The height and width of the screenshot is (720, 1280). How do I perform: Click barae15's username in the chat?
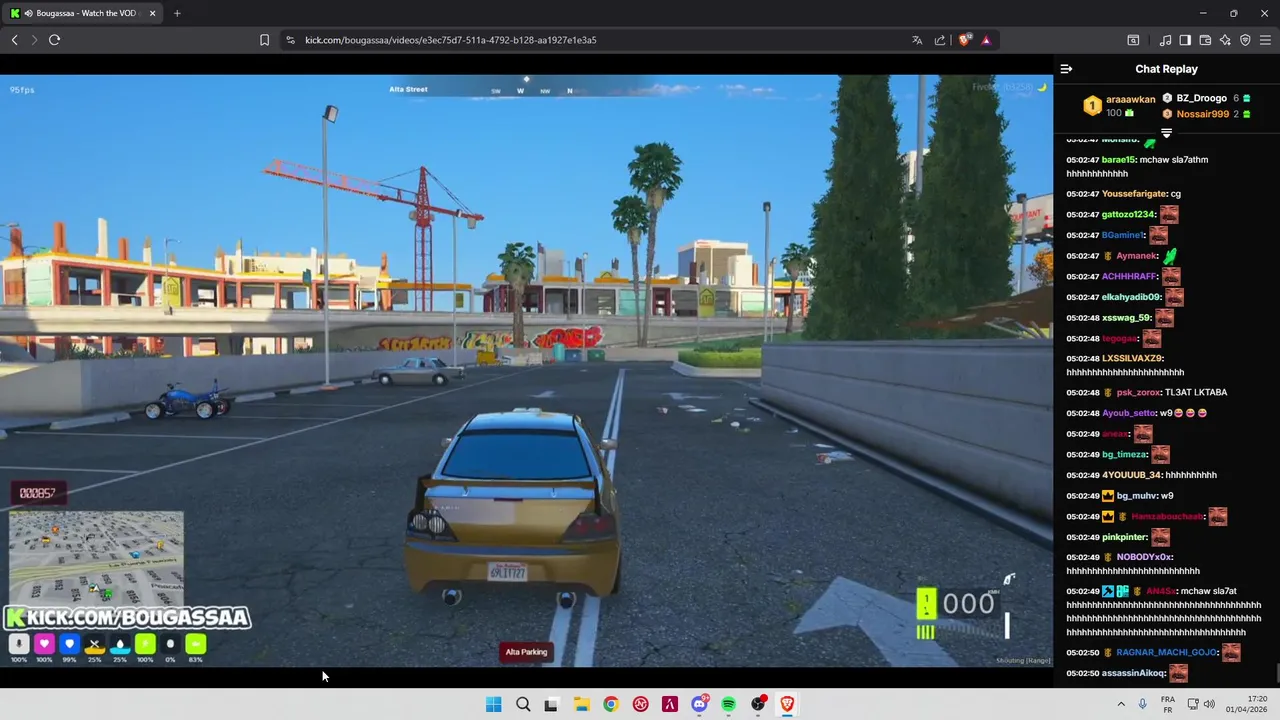[1119, 160]
